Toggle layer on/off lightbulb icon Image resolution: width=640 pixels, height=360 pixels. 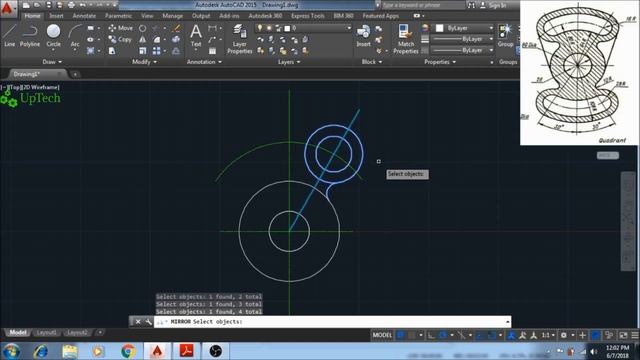260,28
